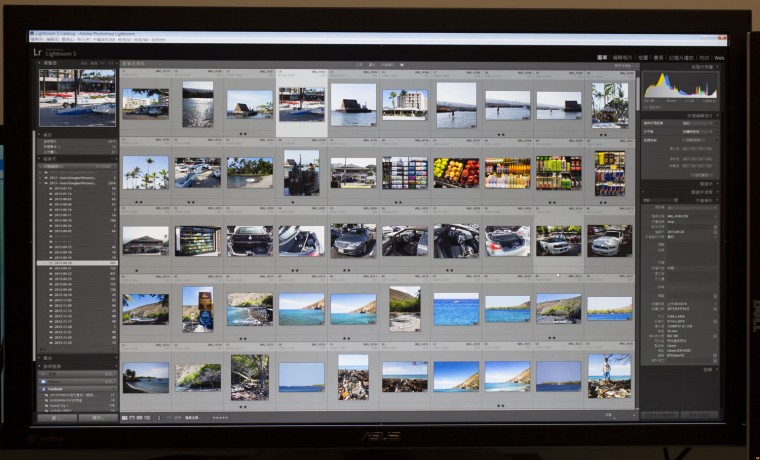Open the Library menu in menu bar
Image resolution: width=760 pixels, height=460 pixels.
67,40
